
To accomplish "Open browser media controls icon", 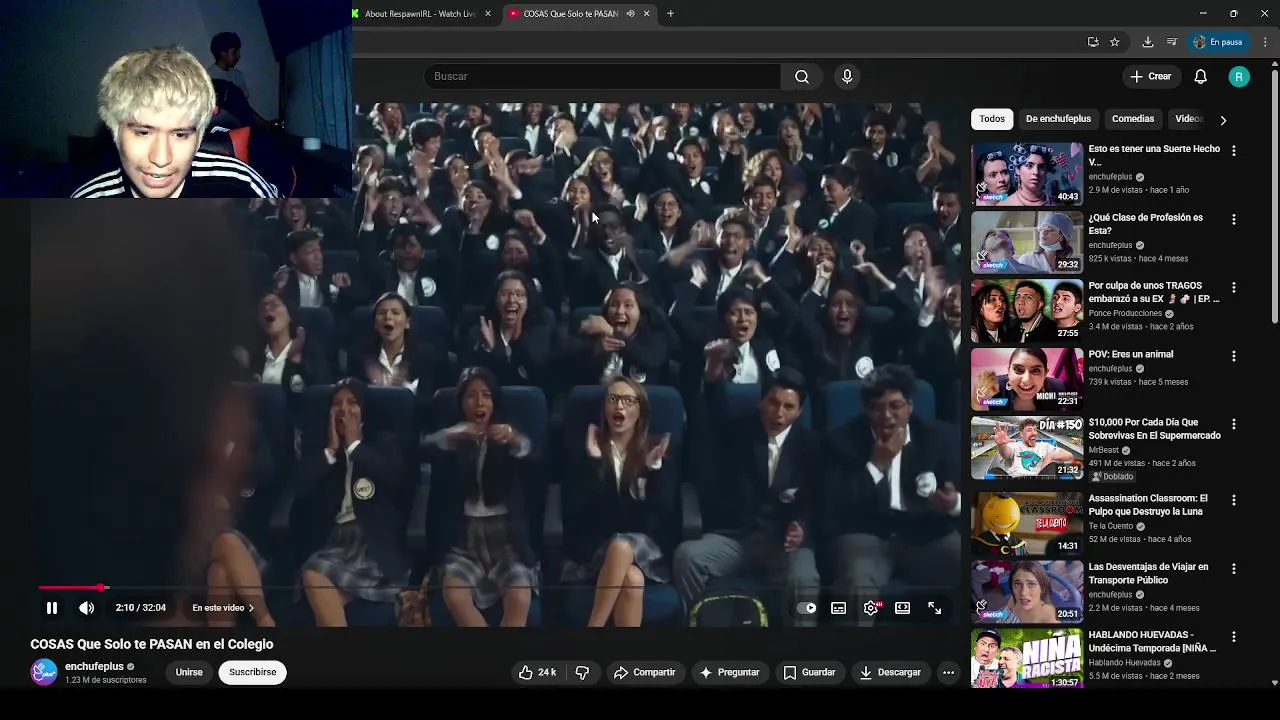I will [x=1172, y=42].
